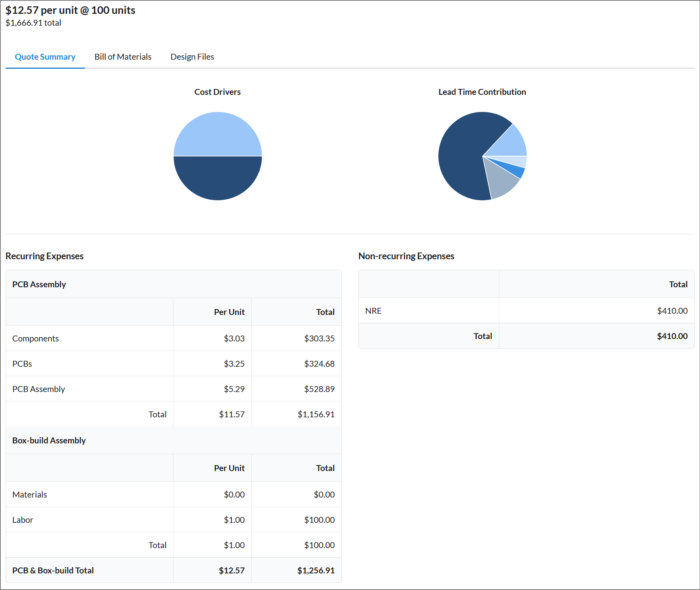The width and height of the screenshot is (700, 590).
Task: Click the PCB & Box-build Total label
Action: 53,570
